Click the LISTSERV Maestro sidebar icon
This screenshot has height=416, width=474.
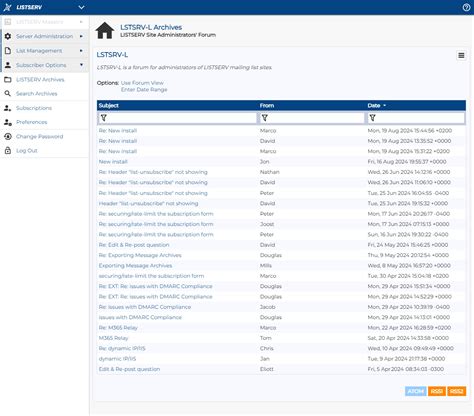pyautogui.click(x=8, y=22)
